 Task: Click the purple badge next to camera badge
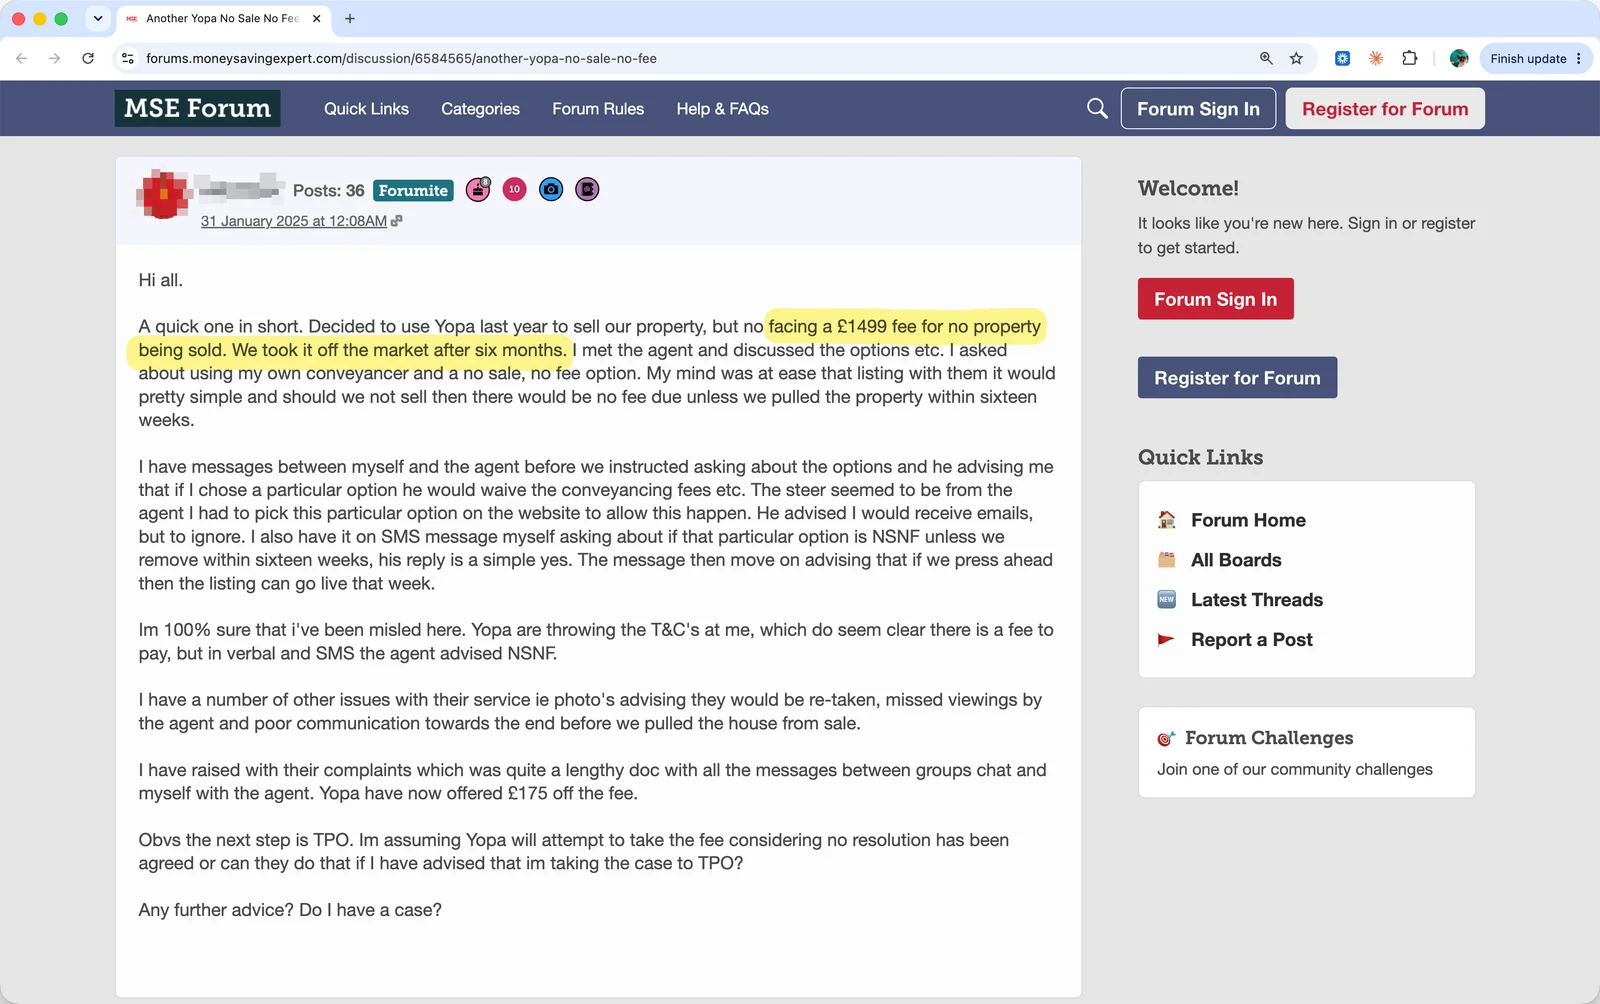click(x=587, y=189)
